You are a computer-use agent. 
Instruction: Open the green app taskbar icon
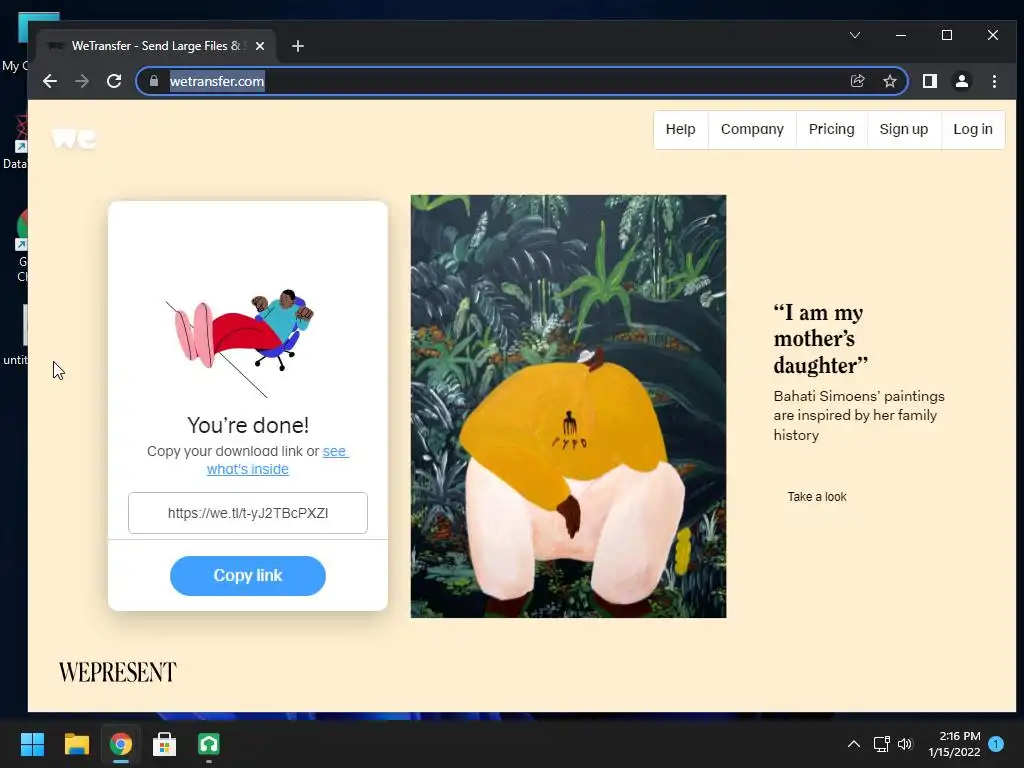click(x=209, y=744)
